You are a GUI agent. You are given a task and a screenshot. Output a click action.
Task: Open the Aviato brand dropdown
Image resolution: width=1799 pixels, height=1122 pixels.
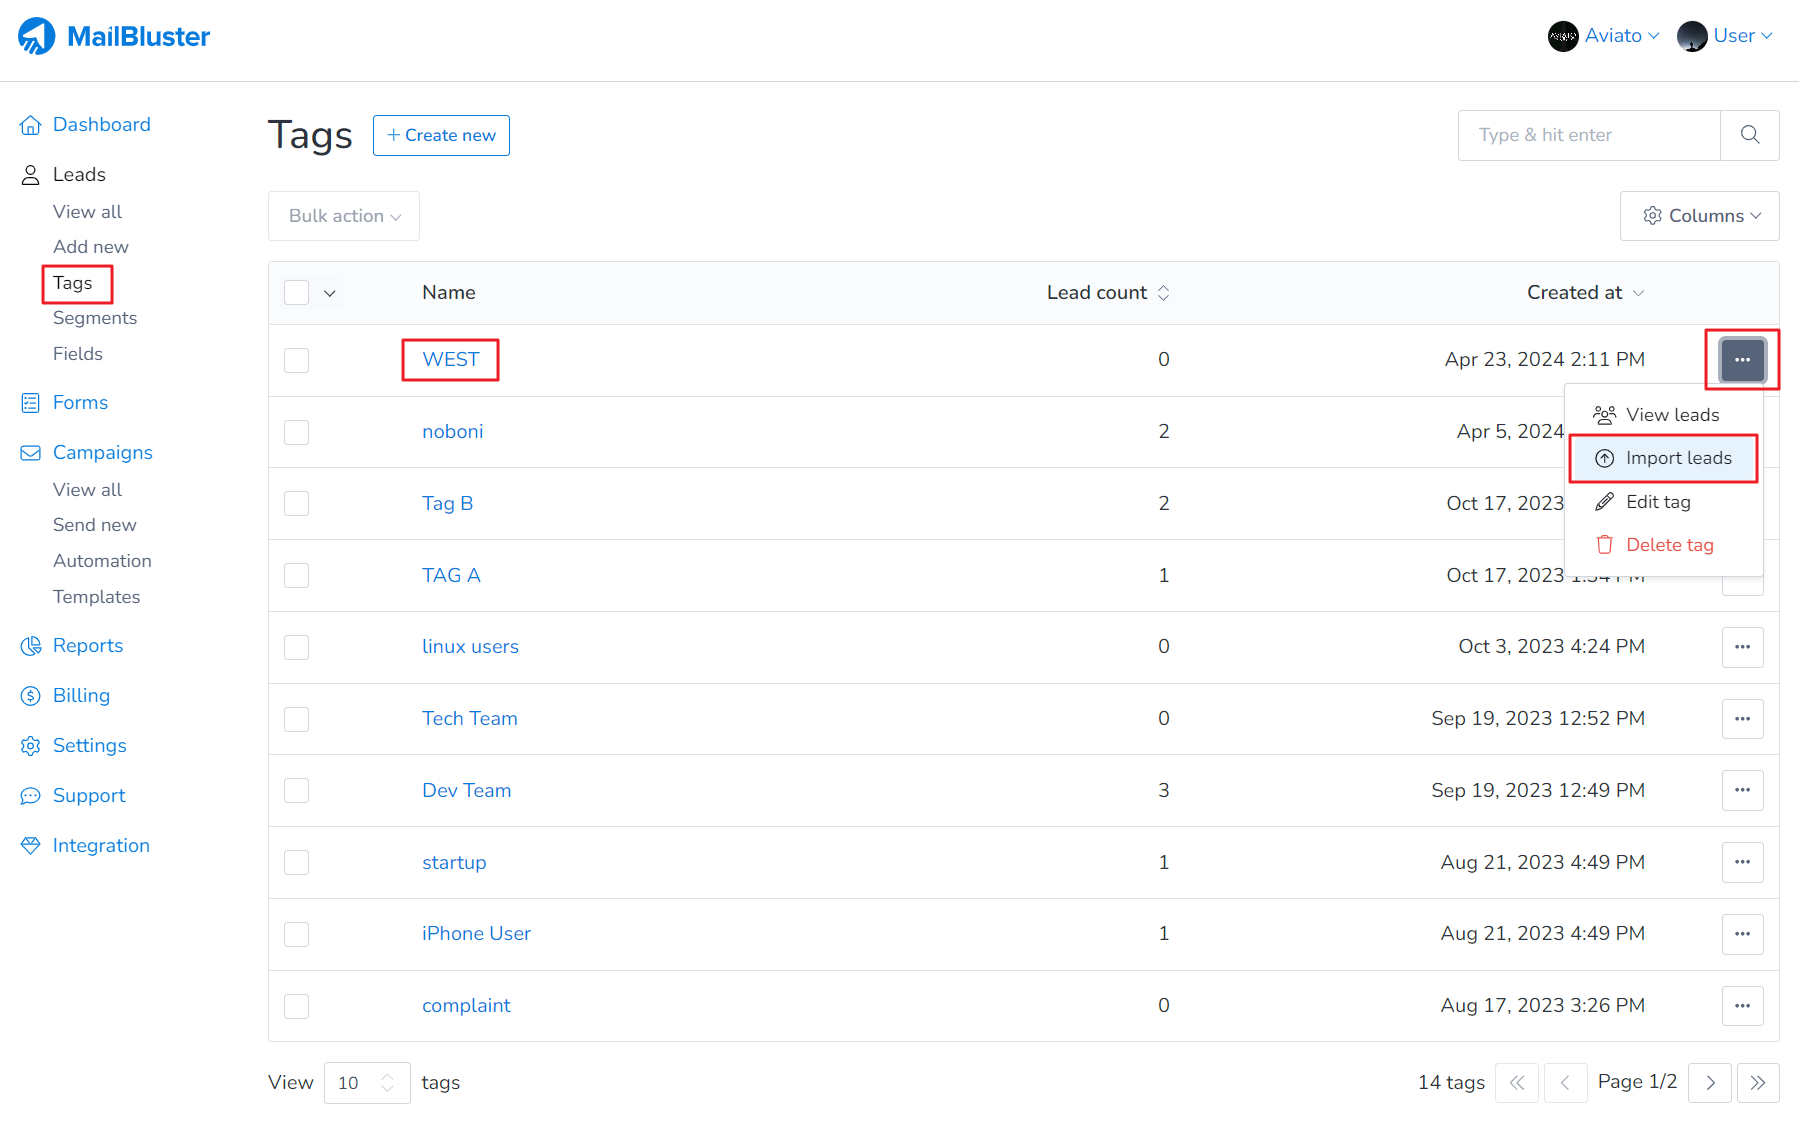tap(1604, 36)
